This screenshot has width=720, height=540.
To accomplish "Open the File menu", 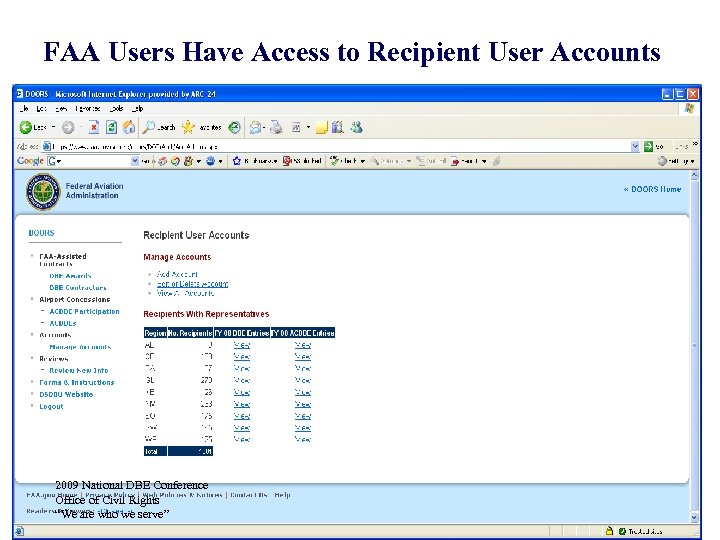I will click(x=25, y=109).
